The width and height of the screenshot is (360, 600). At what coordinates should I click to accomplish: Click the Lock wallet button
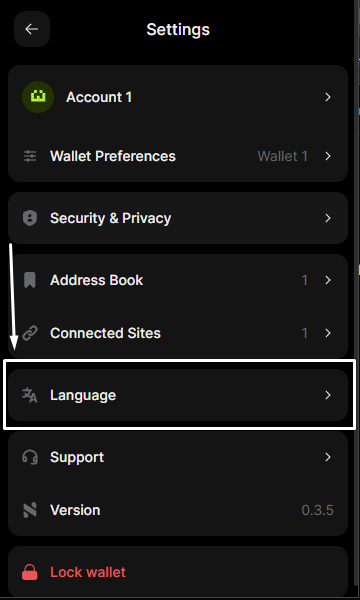pyautogui.click(x=178, y=572)
